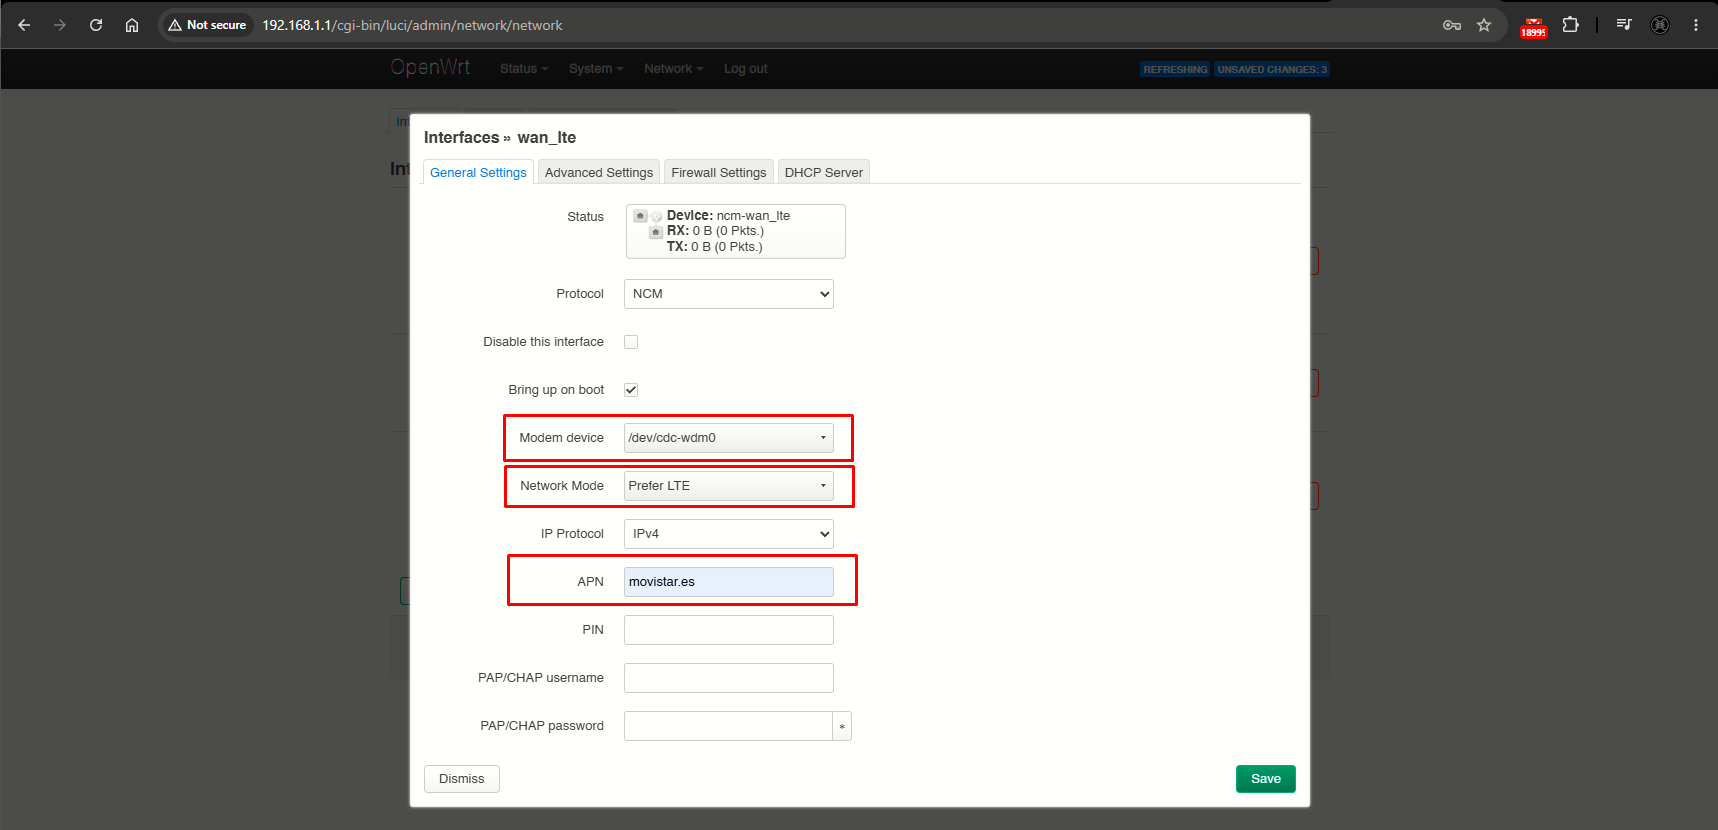The height and width of the screenshot is (830, 1718).
Task: Open the red extension icon with badge
Action: pyautogui.click(x=1533, y=27)
